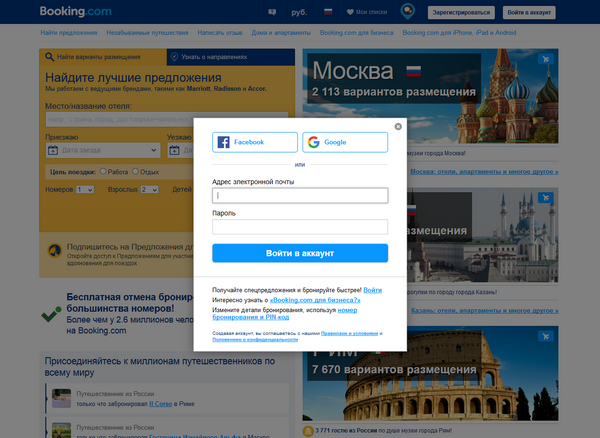
Task: Click the Google G logo icon
Action: (x=314, y=142)
